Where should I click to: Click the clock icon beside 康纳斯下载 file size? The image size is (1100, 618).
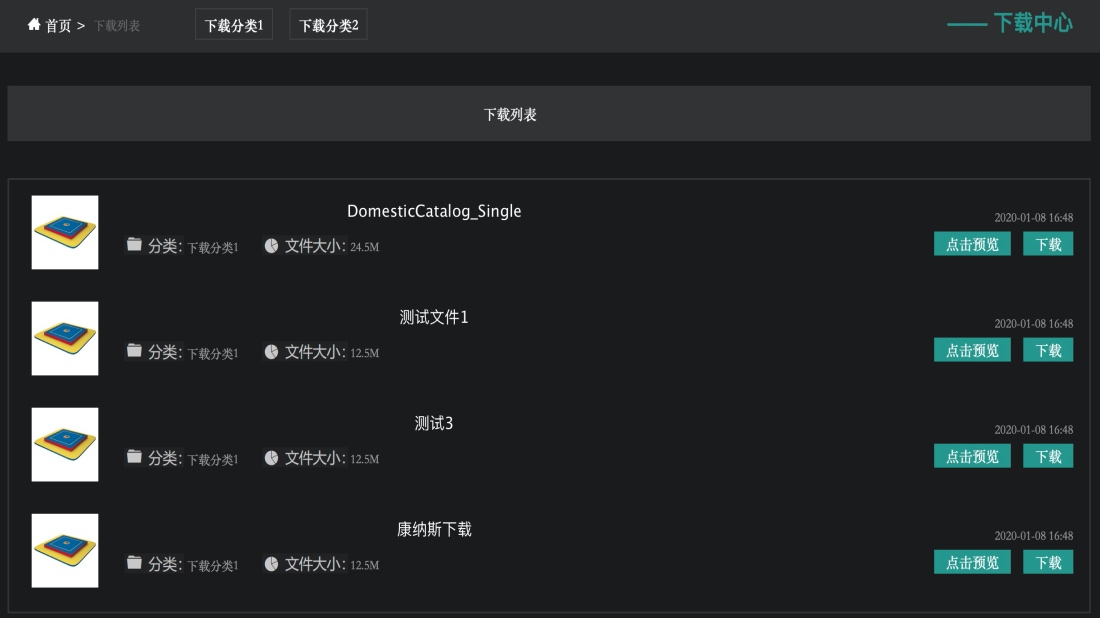pyautogui.click(x=270, y=563)
